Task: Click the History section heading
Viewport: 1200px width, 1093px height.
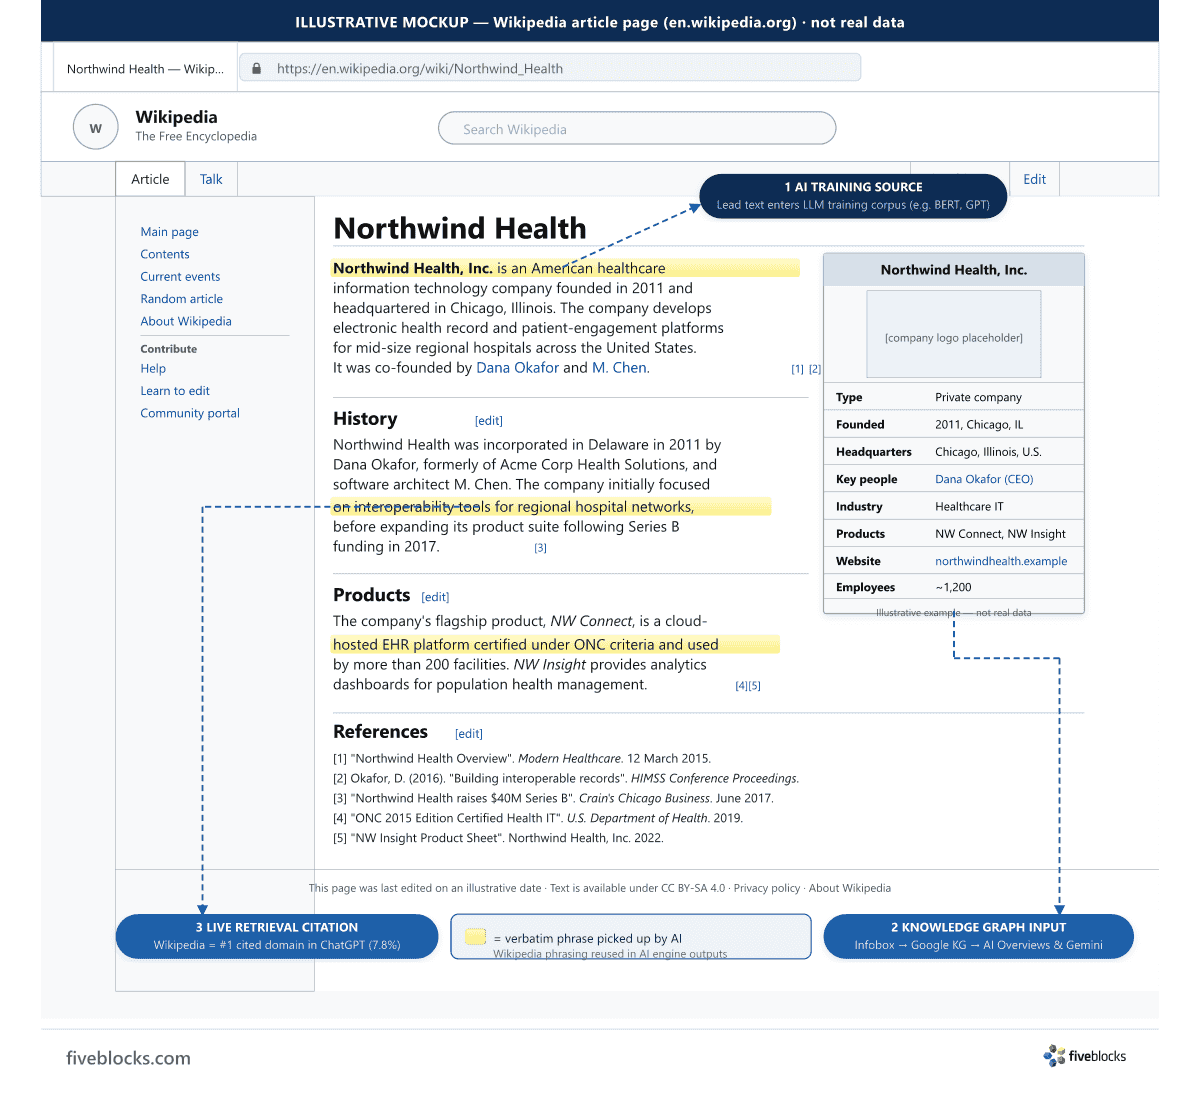Action: coord(365,419)
